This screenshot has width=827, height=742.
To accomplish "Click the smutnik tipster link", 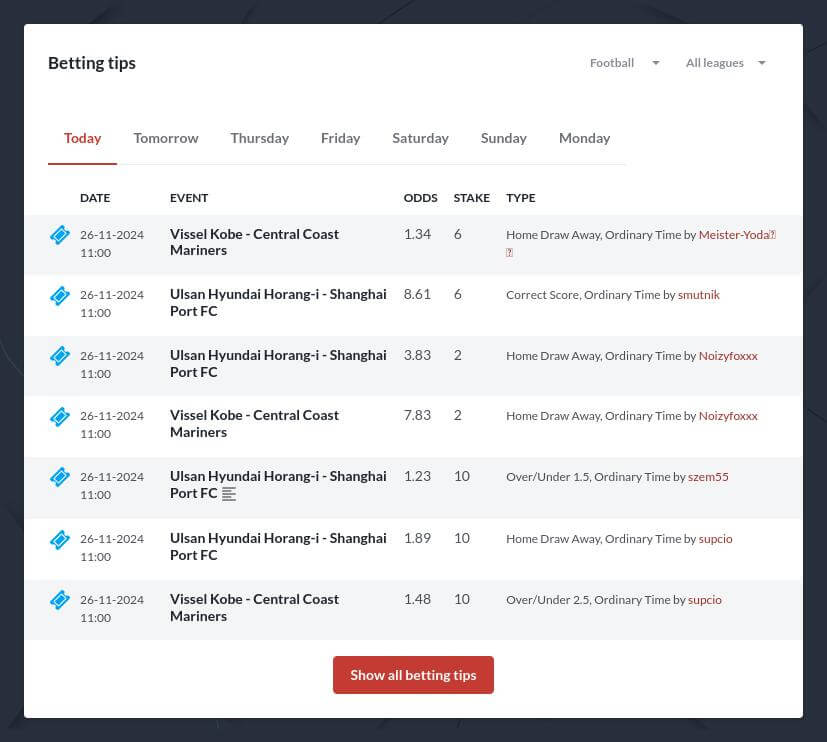I will (x=698, y=294).
